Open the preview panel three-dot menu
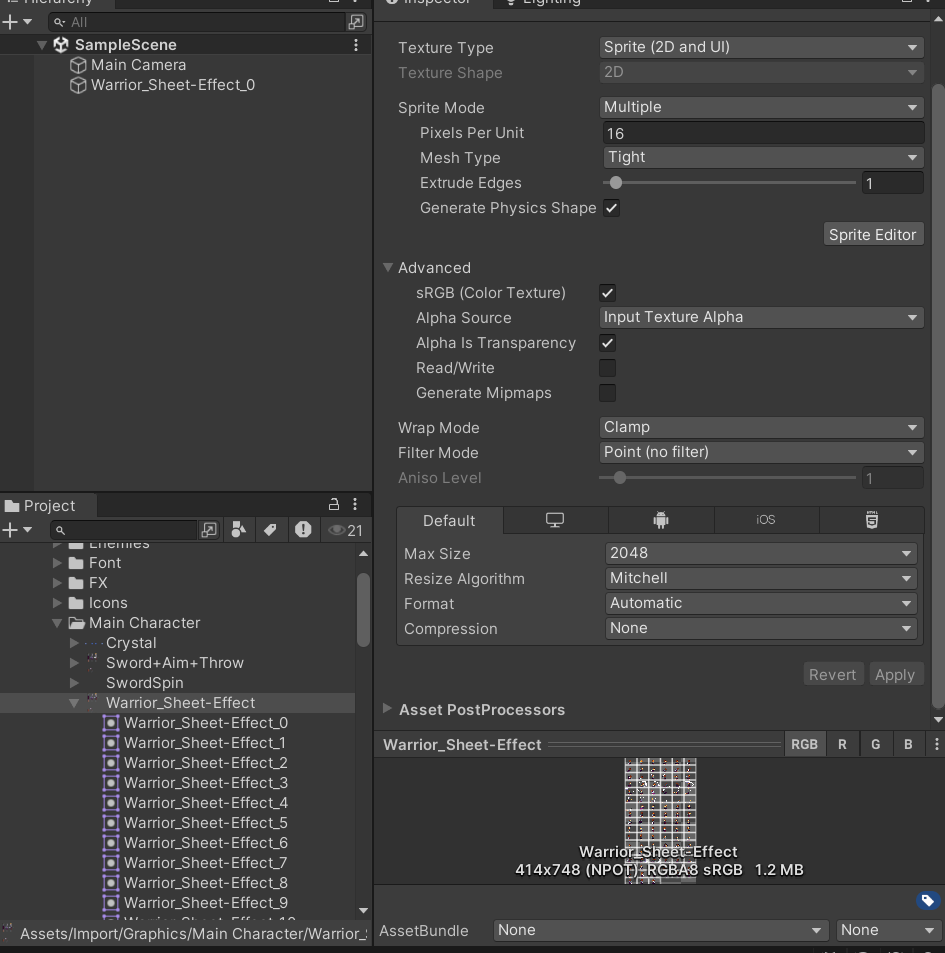Image resolution: width=945 pixels, height=953 pixels. coord(936,745)
